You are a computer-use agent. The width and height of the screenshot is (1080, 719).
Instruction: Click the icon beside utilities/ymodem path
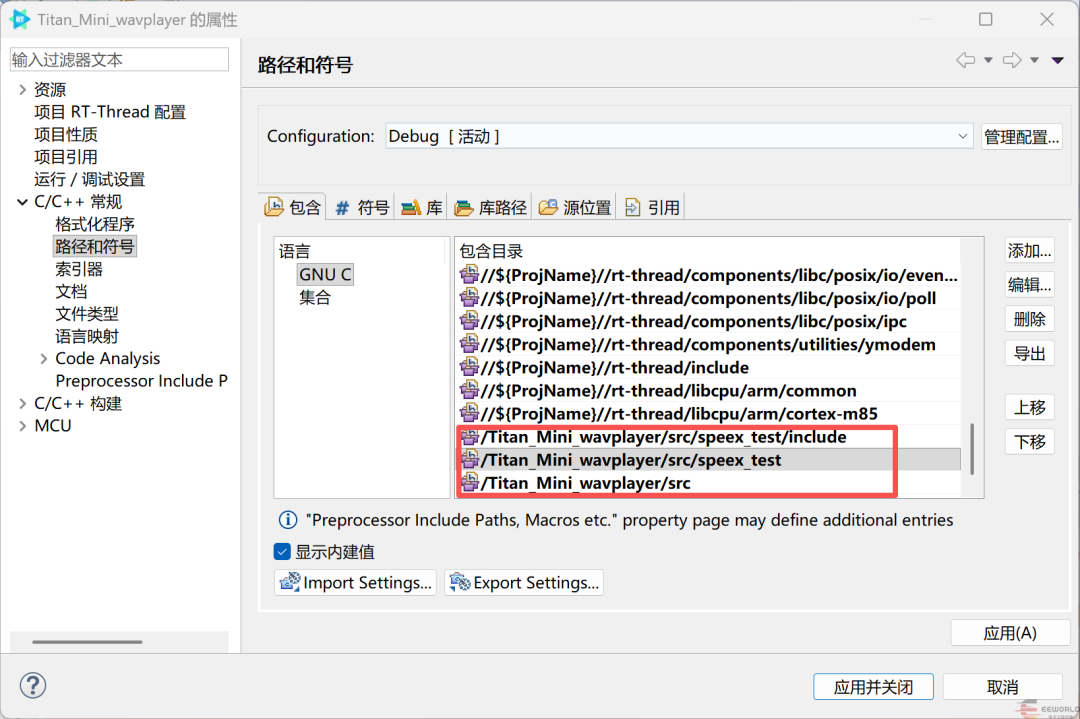coord(469,344)
